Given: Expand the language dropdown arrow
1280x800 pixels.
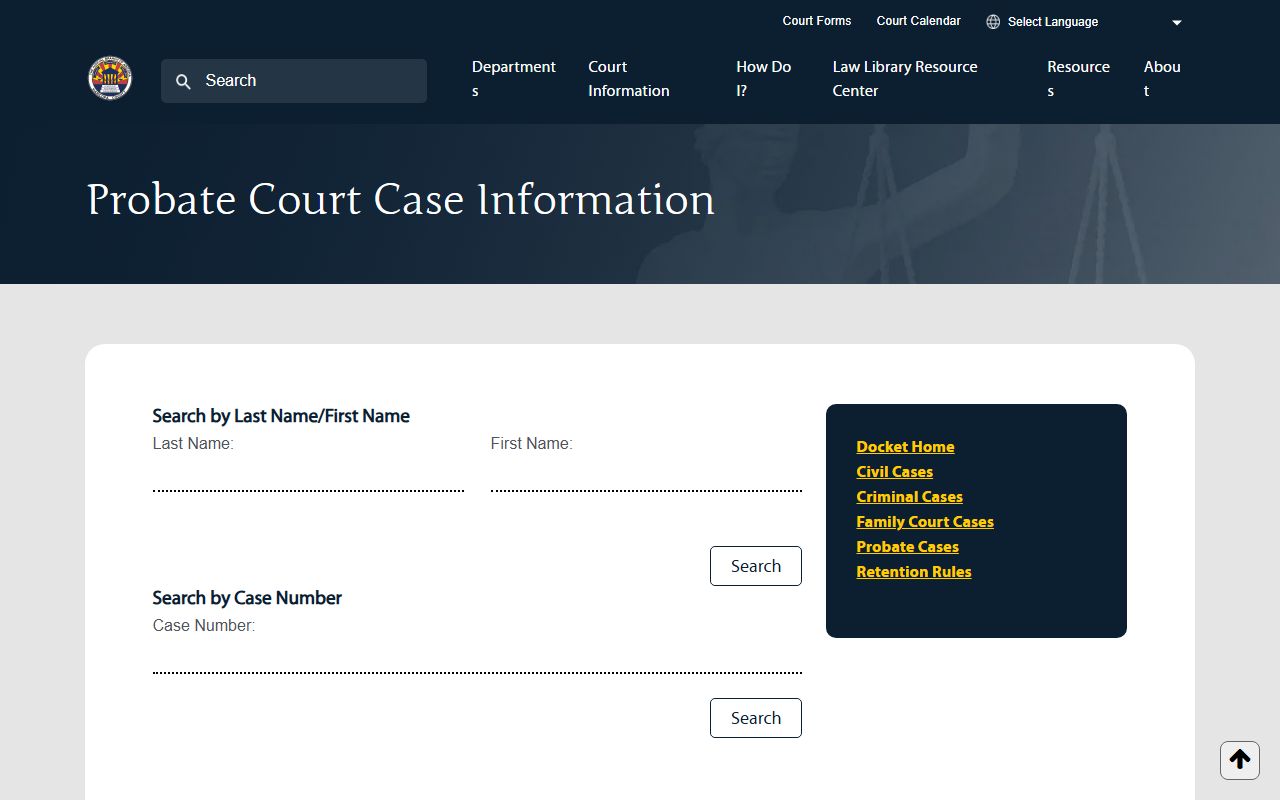Looking at the screenshot, I should (1177, 23).
